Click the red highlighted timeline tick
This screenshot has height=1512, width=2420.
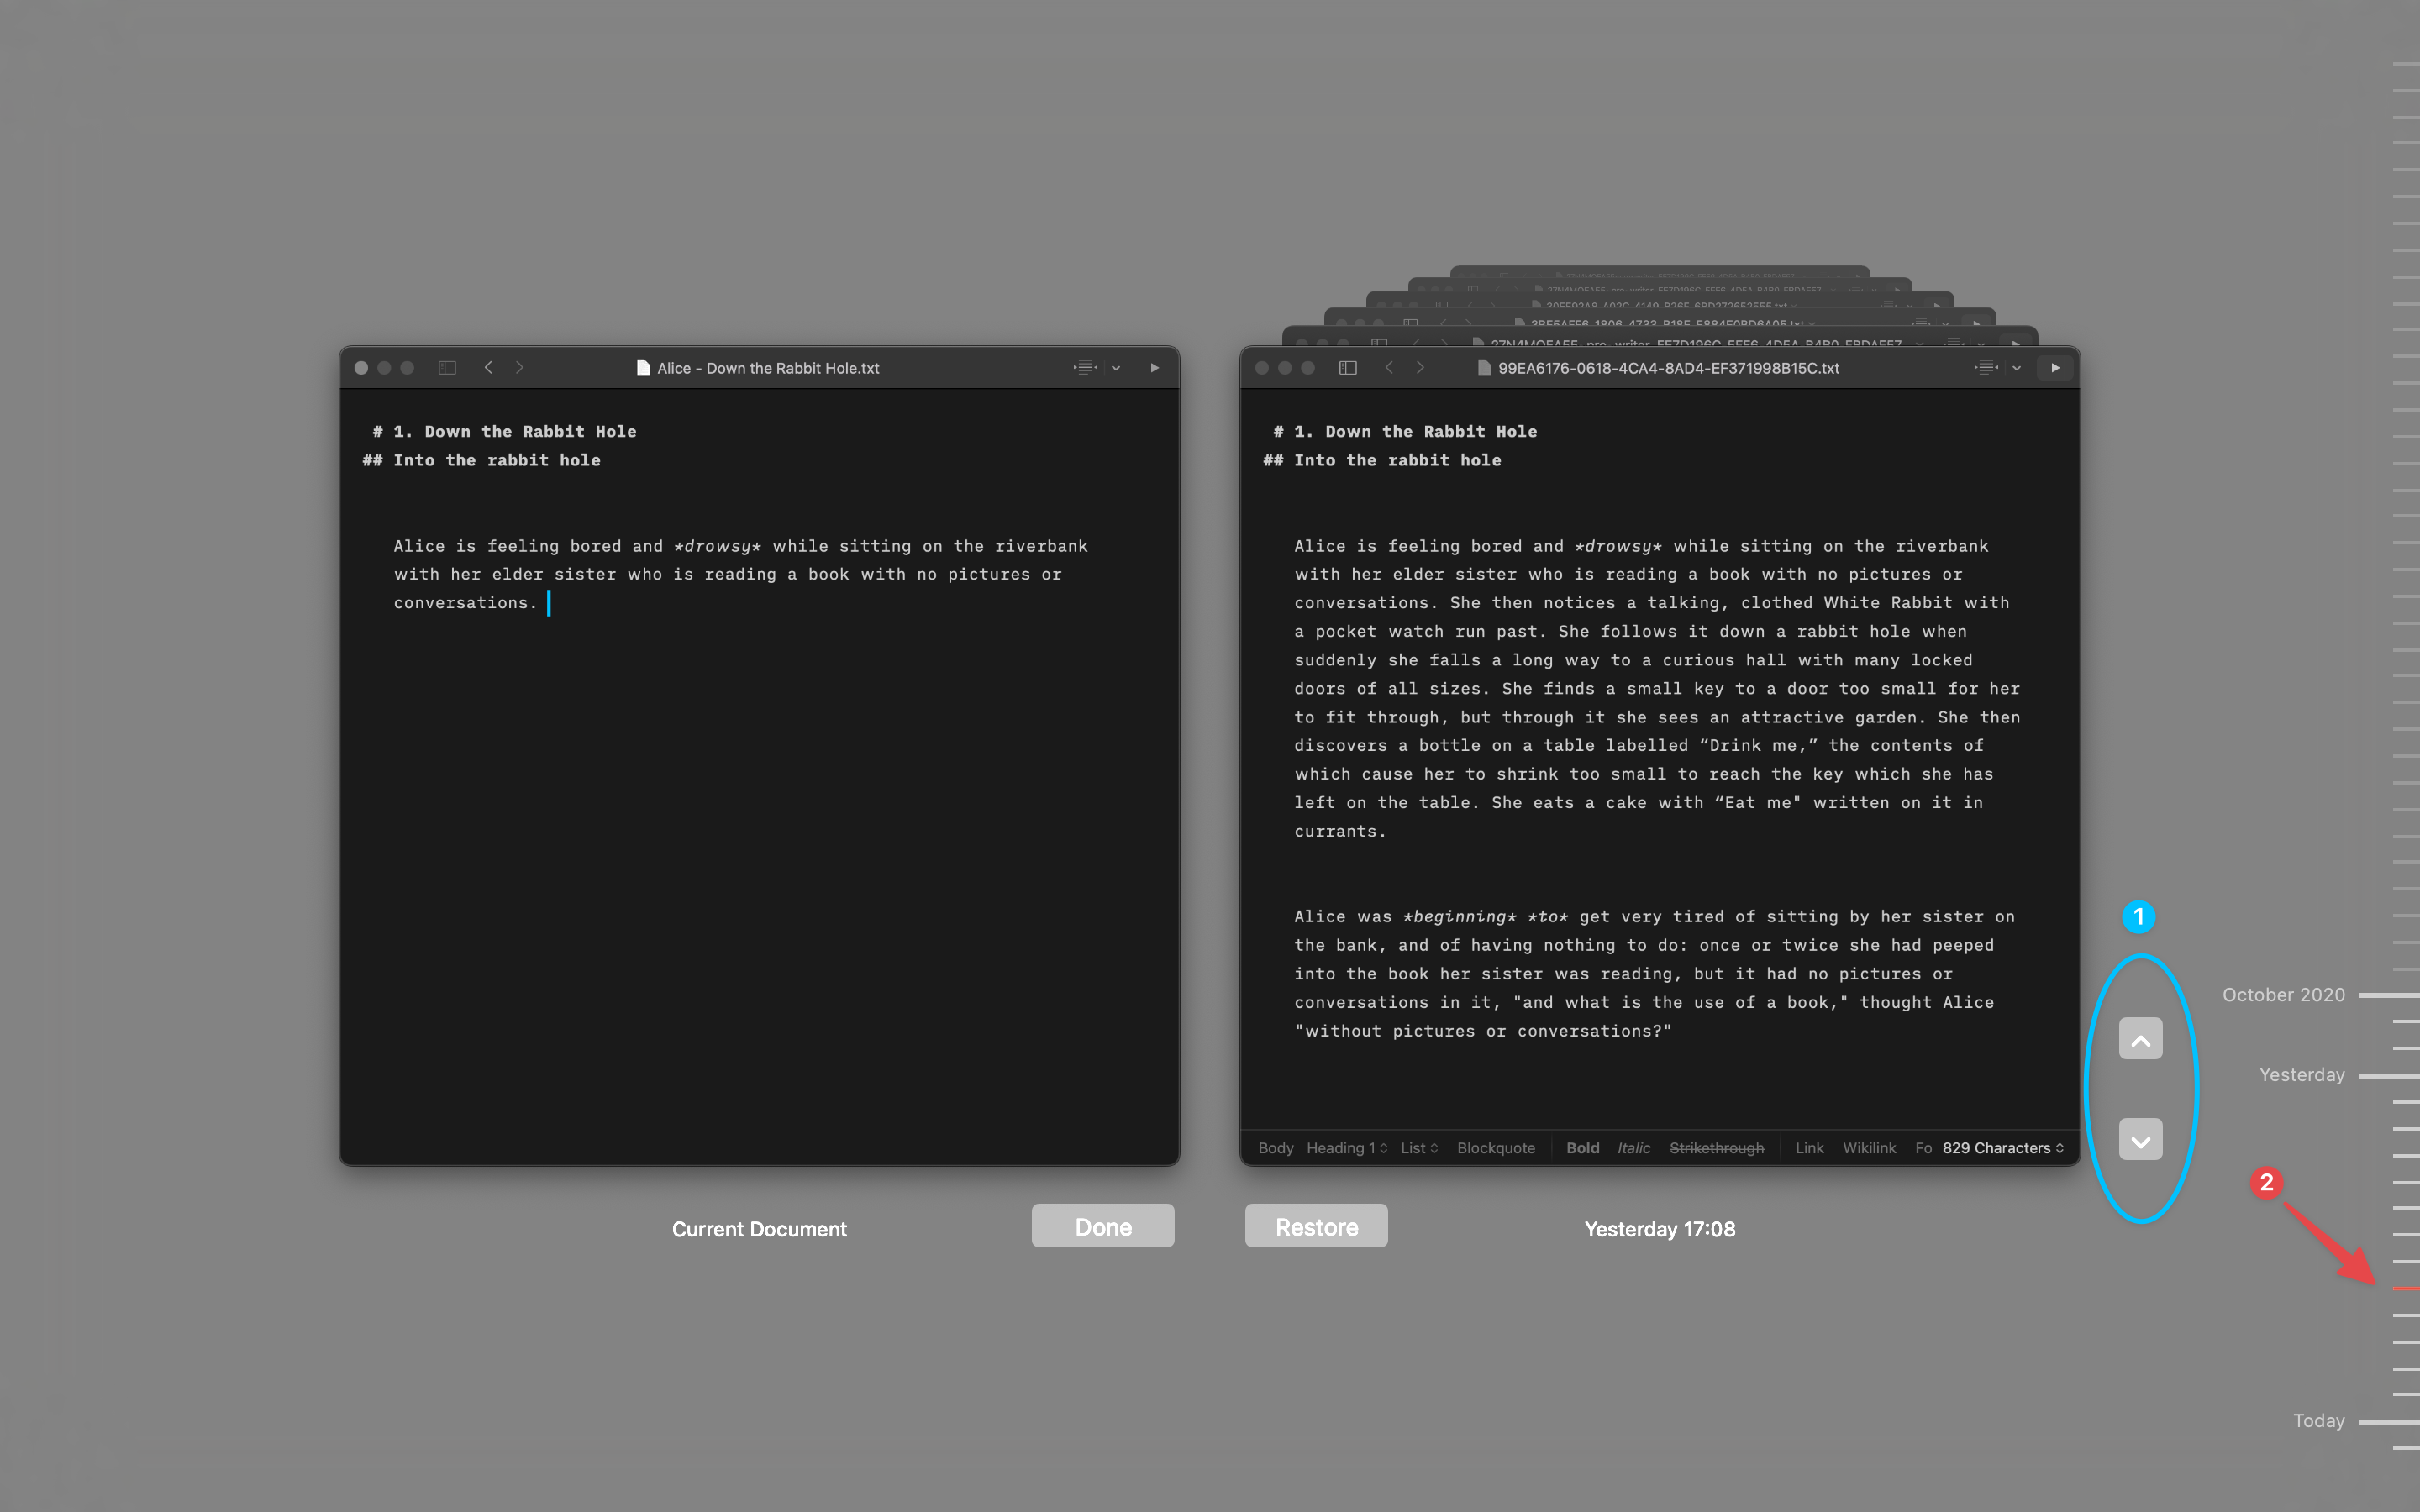click(x=2405, y=1289)
